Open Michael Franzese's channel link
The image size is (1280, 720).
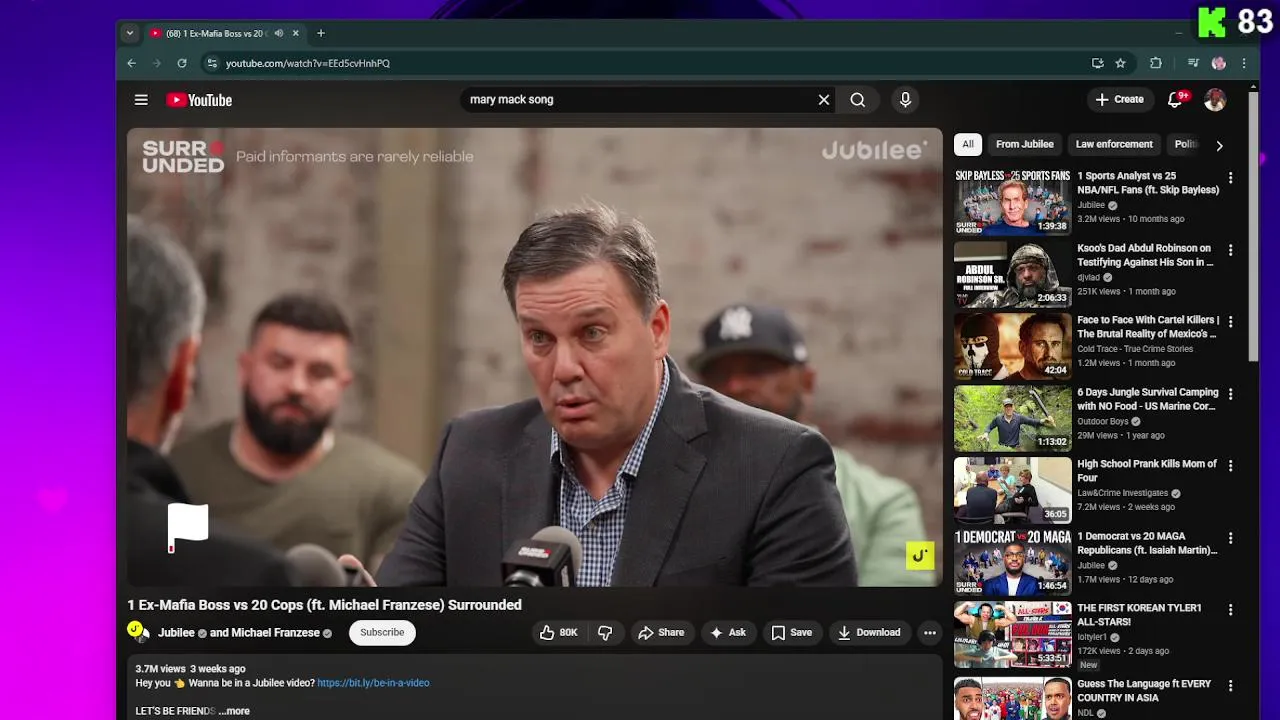pos(276,633)
